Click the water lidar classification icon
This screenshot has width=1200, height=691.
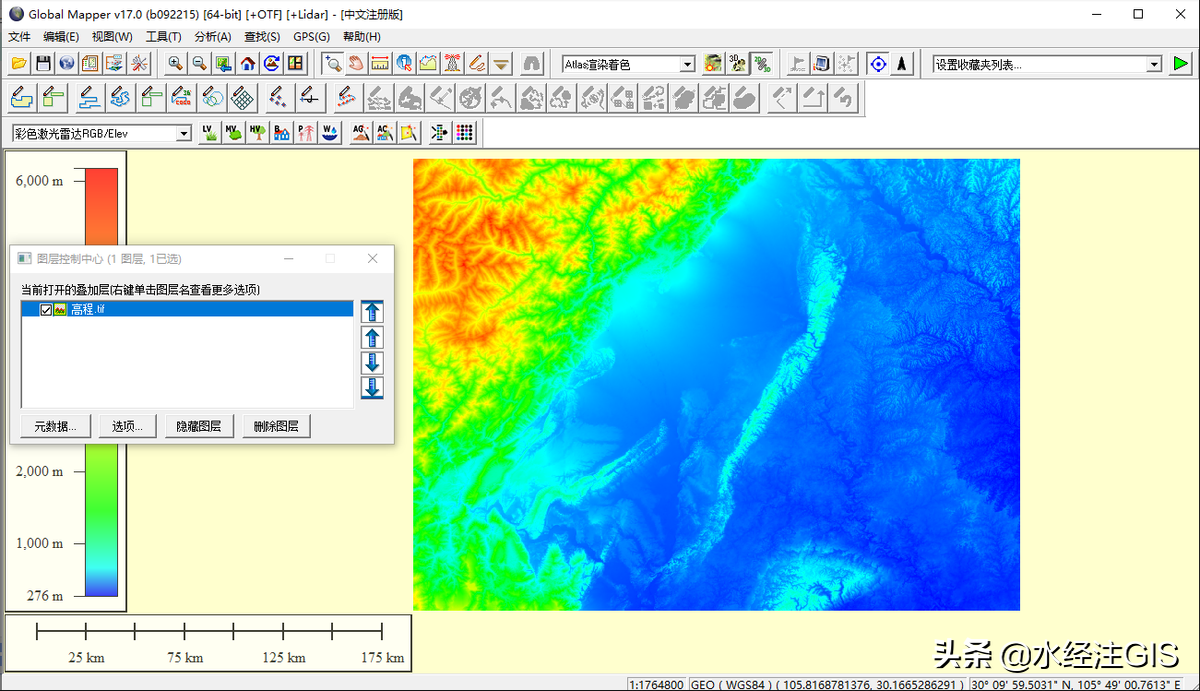[329, 132]
